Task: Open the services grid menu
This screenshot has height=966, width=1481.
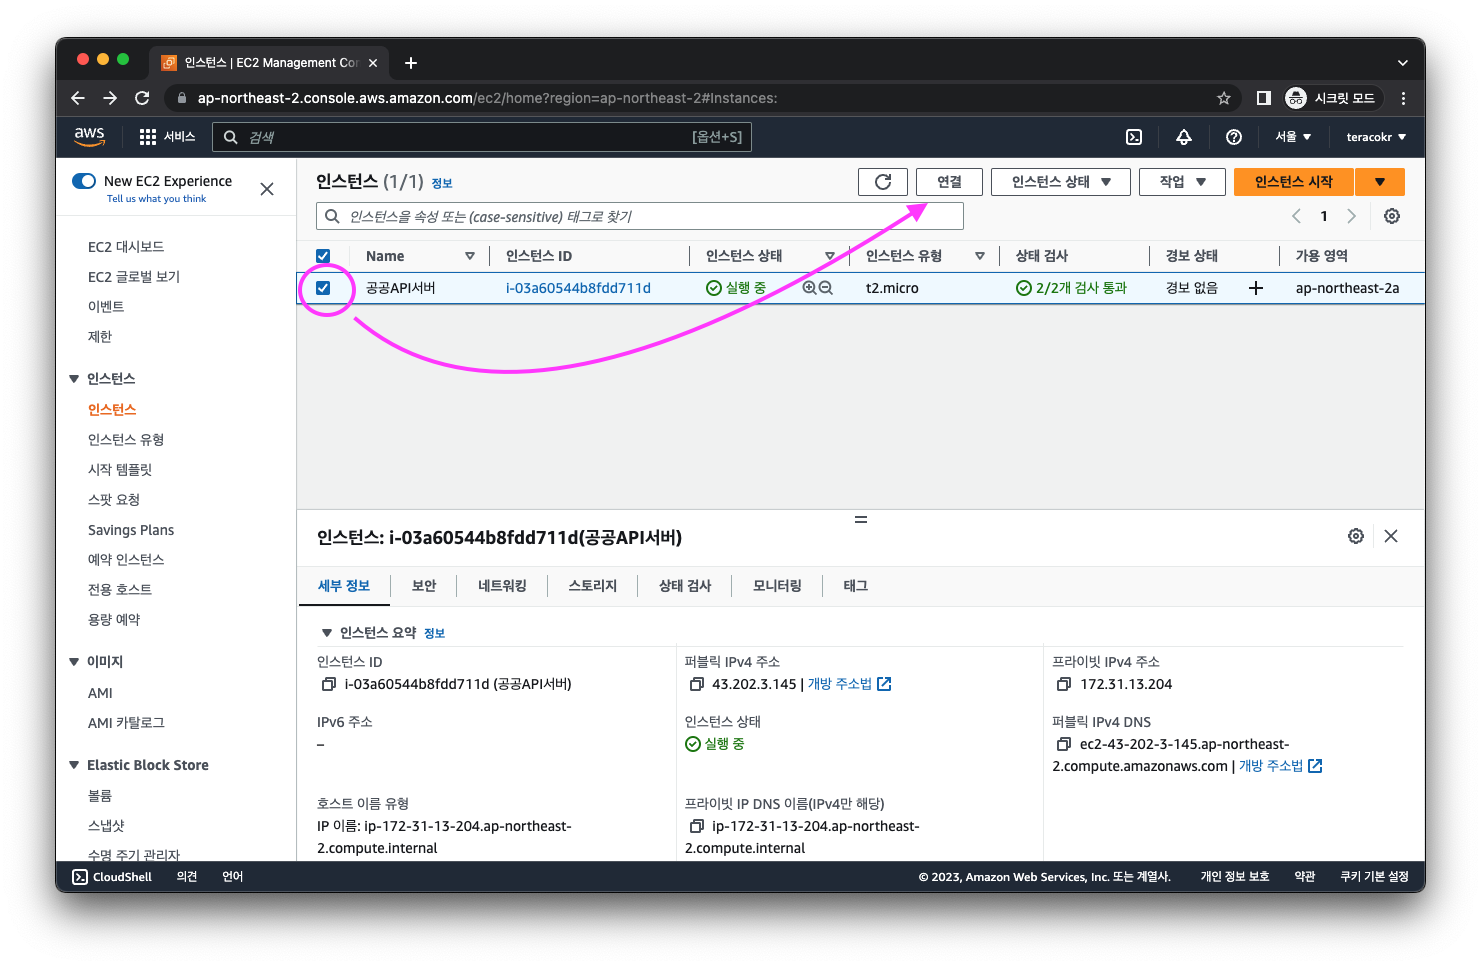Action: coord(148,137)
